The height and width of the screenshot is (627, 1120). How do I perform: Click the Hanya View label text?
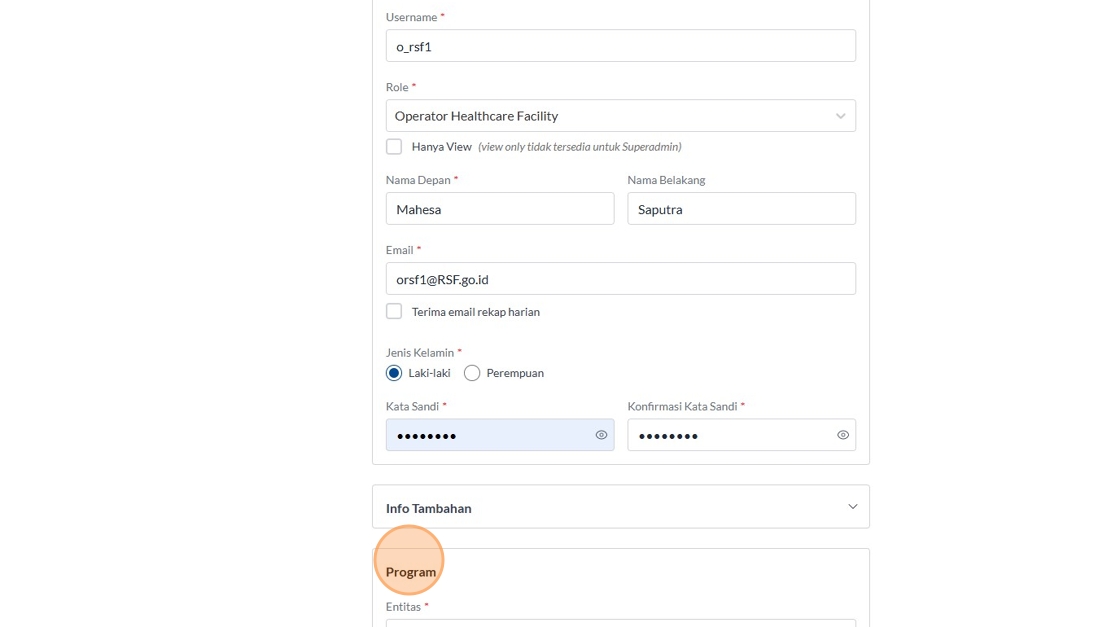coord(441,147)
